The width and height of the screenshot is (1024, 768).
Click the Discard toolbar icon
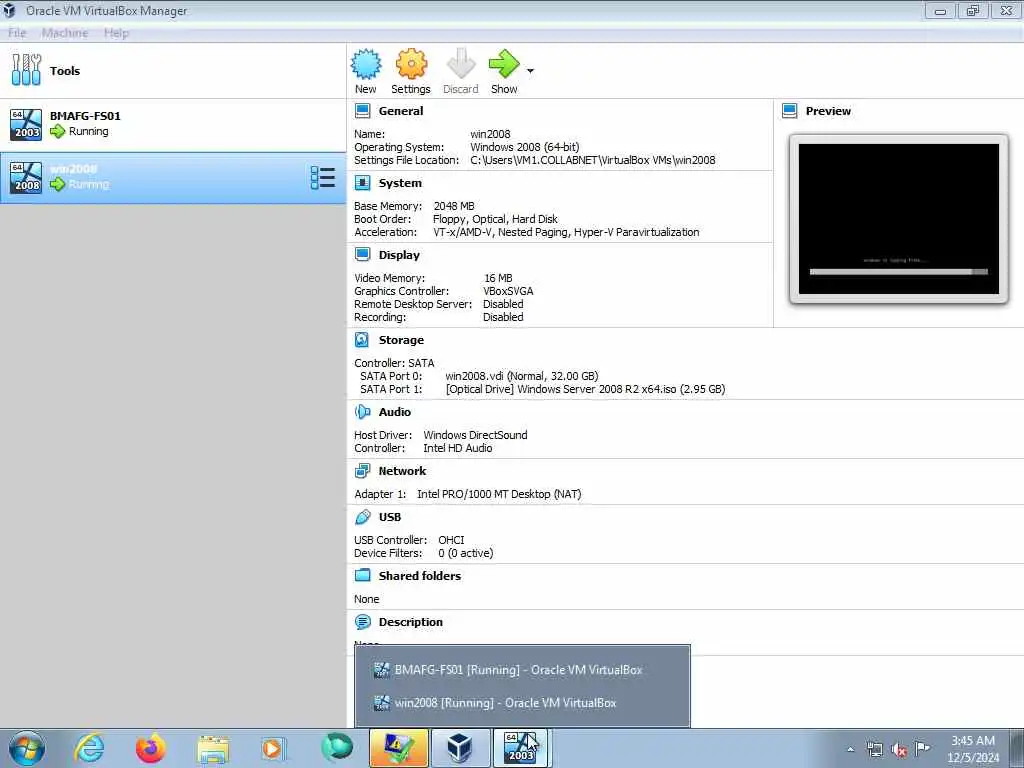coord(460,71)
